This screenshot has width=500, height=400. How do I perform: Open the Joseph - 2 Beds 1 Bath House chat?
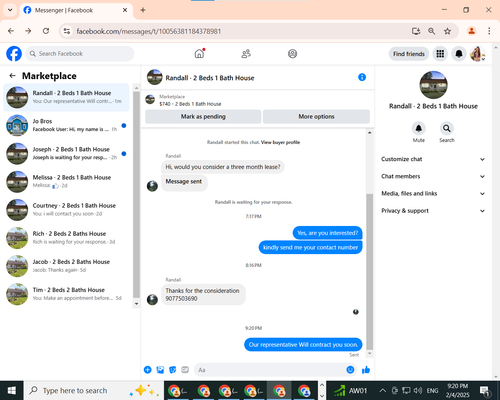[66, 153]
